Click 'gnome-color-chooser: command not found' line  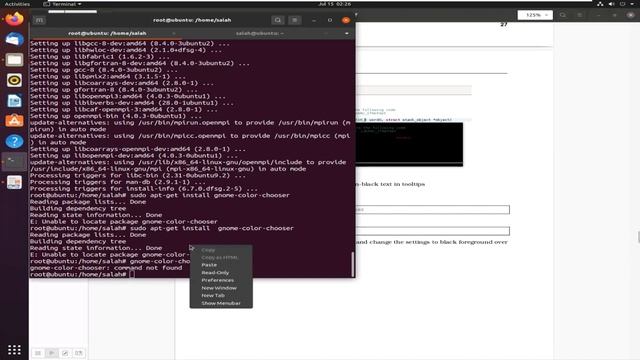106,268
